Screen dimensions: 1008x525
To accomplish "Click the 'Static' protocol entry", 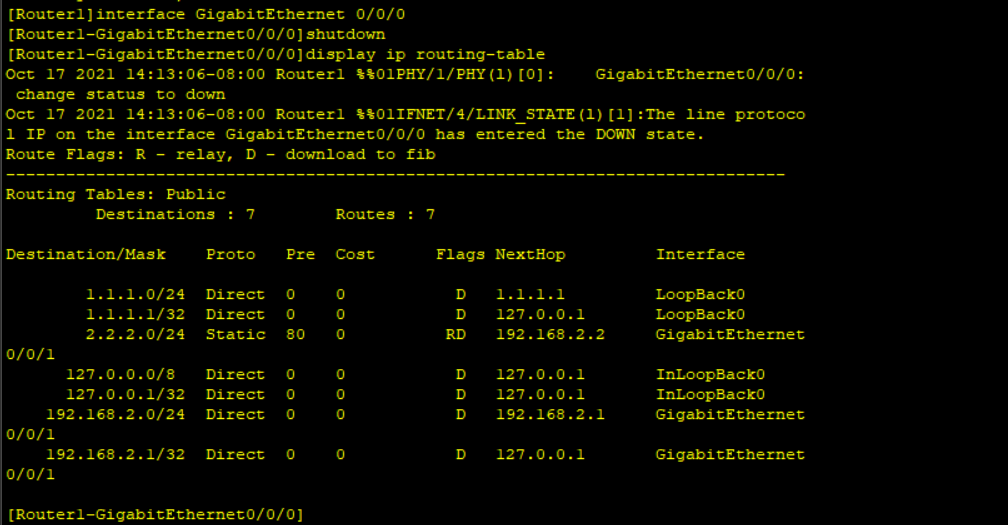I will 235,334.
